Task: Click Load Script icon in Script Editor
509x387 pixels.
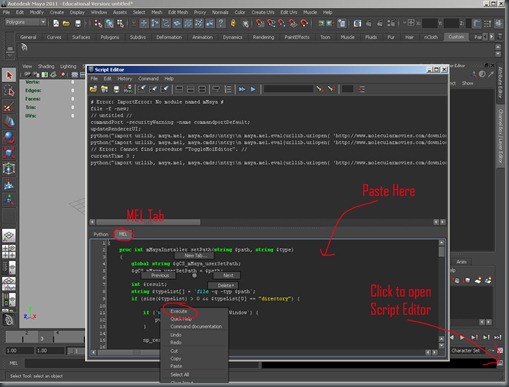Action: tap(93, 89)
